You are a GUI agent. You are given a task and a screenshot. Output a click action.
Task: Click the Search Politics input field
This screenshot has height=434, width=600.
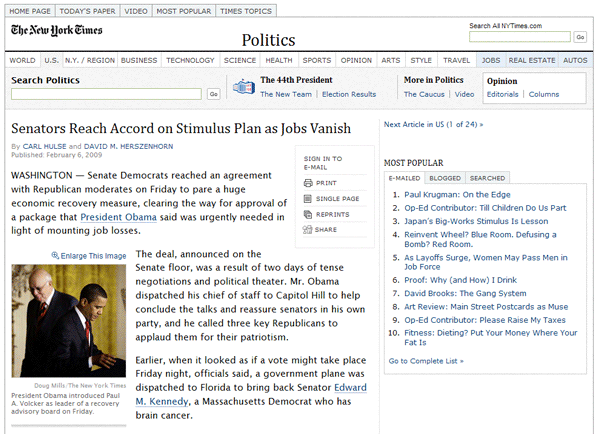pos(106,94)
